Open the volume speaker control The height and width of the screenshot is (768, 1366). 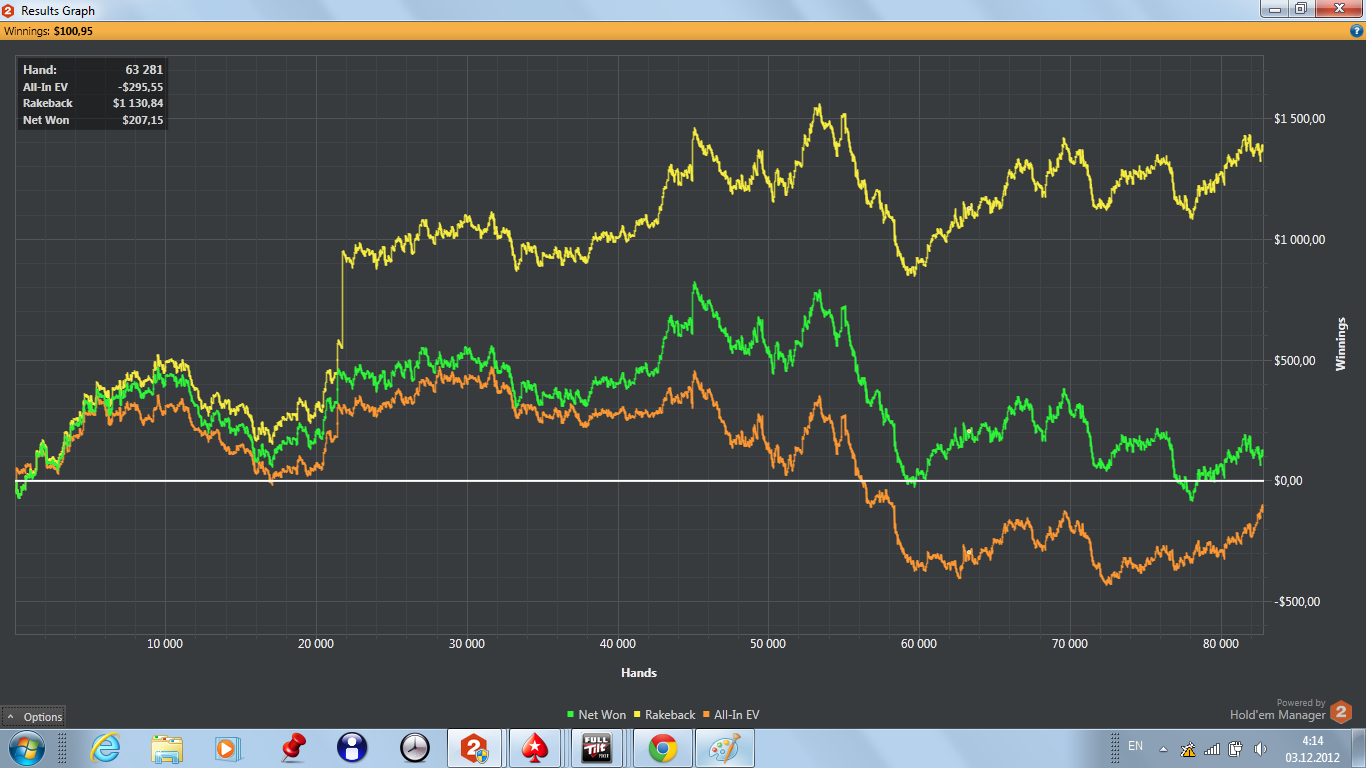(1259, 748)
